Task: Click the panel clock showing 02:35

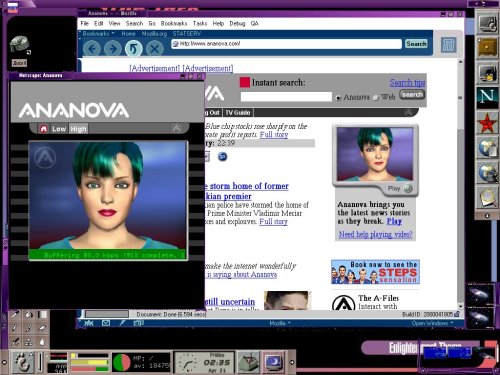Action: [x=204, y=362]
